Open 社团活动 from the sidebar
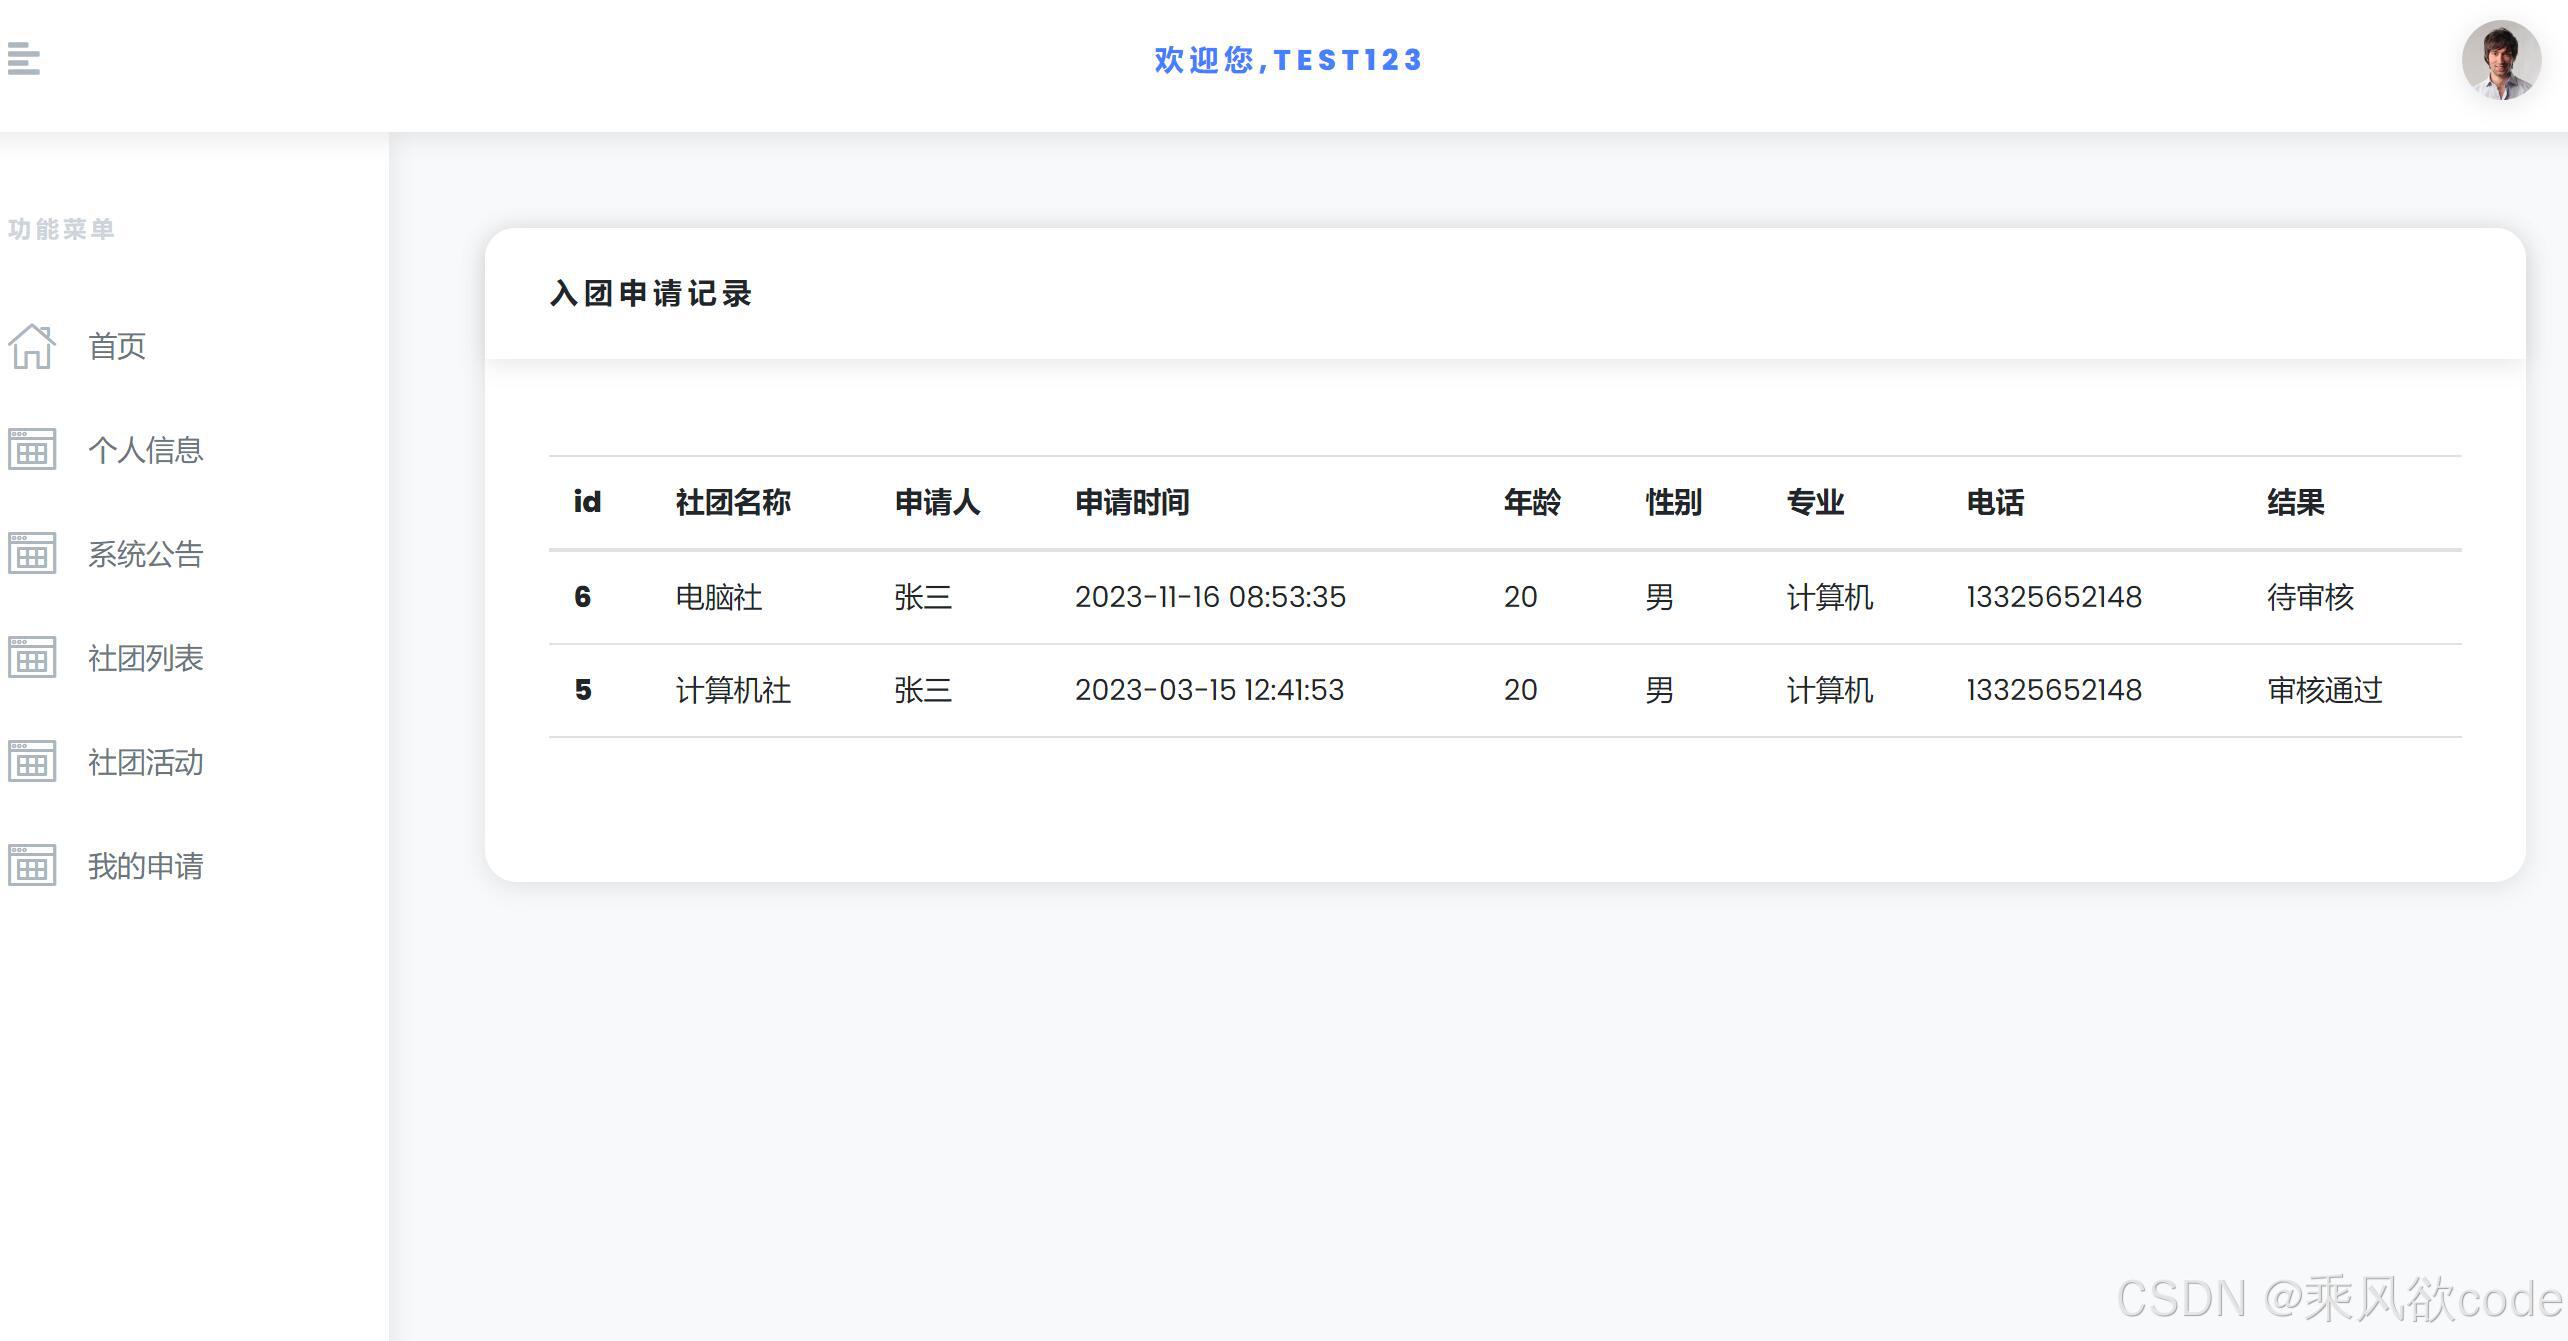 (145, 762)
